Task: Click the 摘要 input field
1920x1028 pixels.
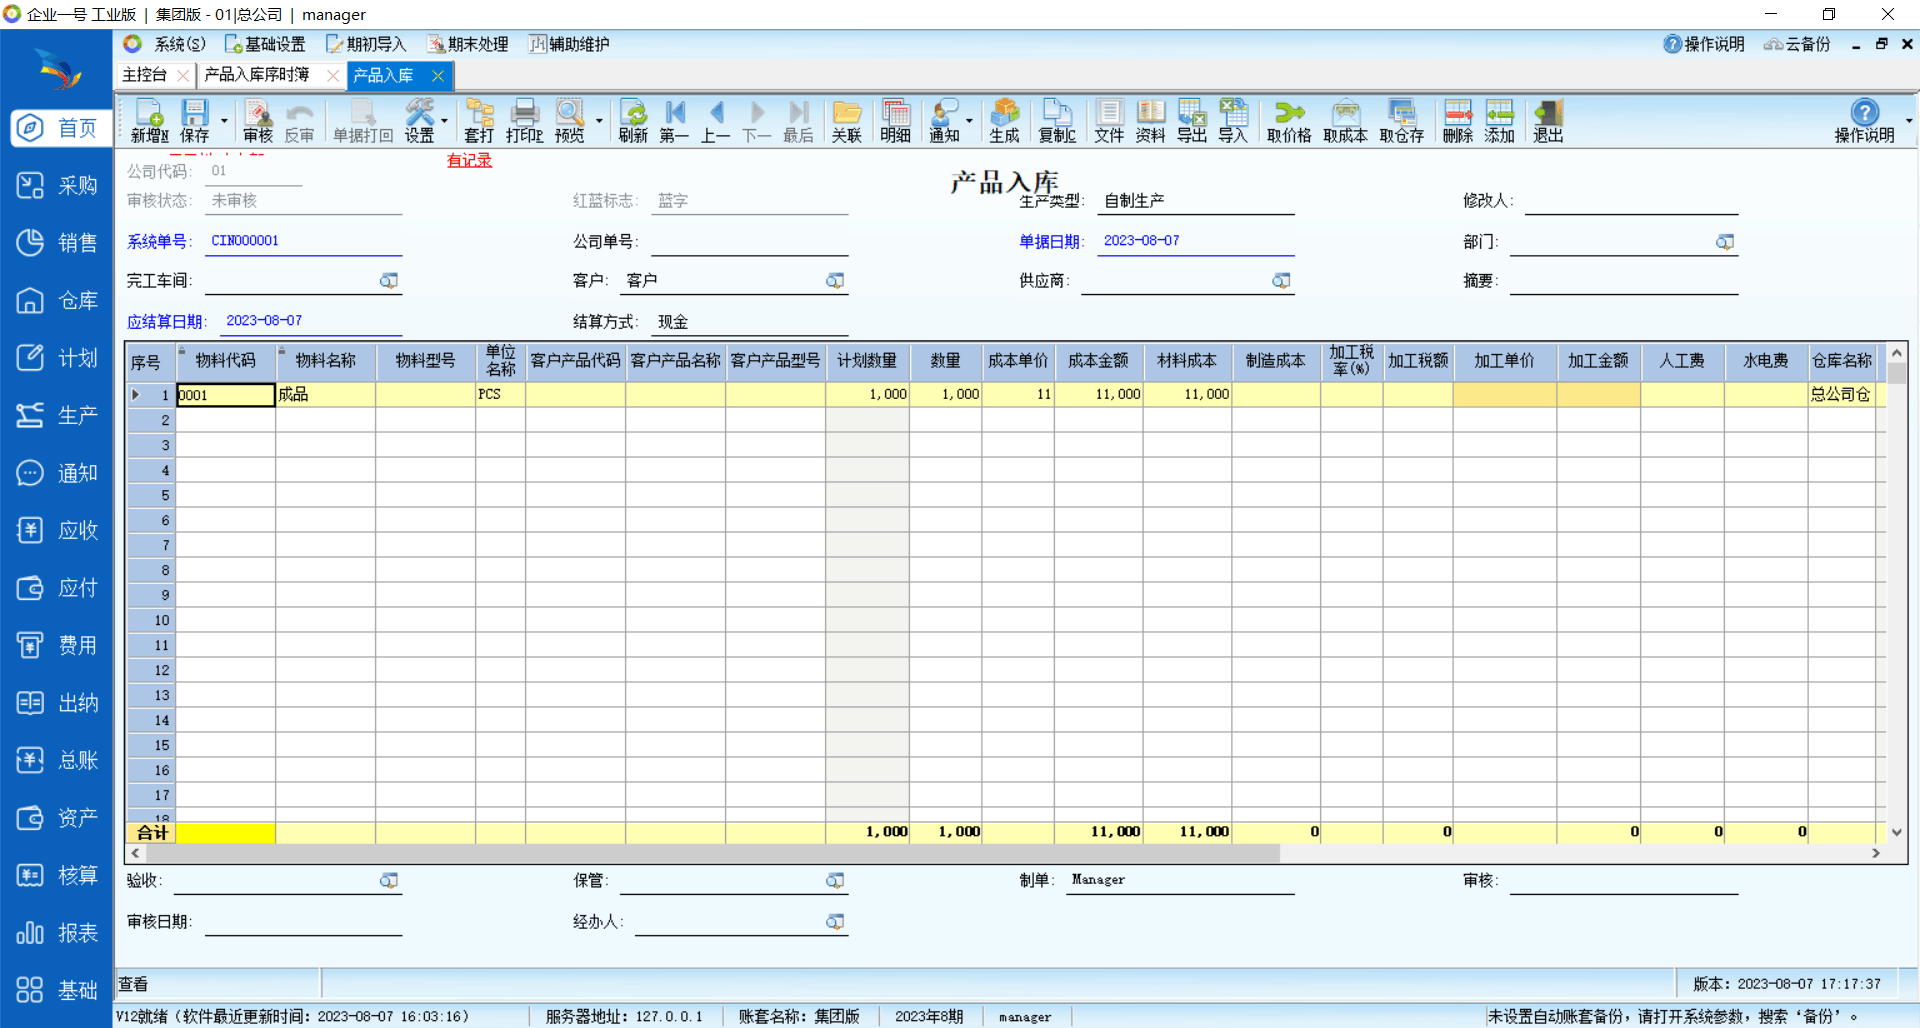Action: pos(1623,281)
